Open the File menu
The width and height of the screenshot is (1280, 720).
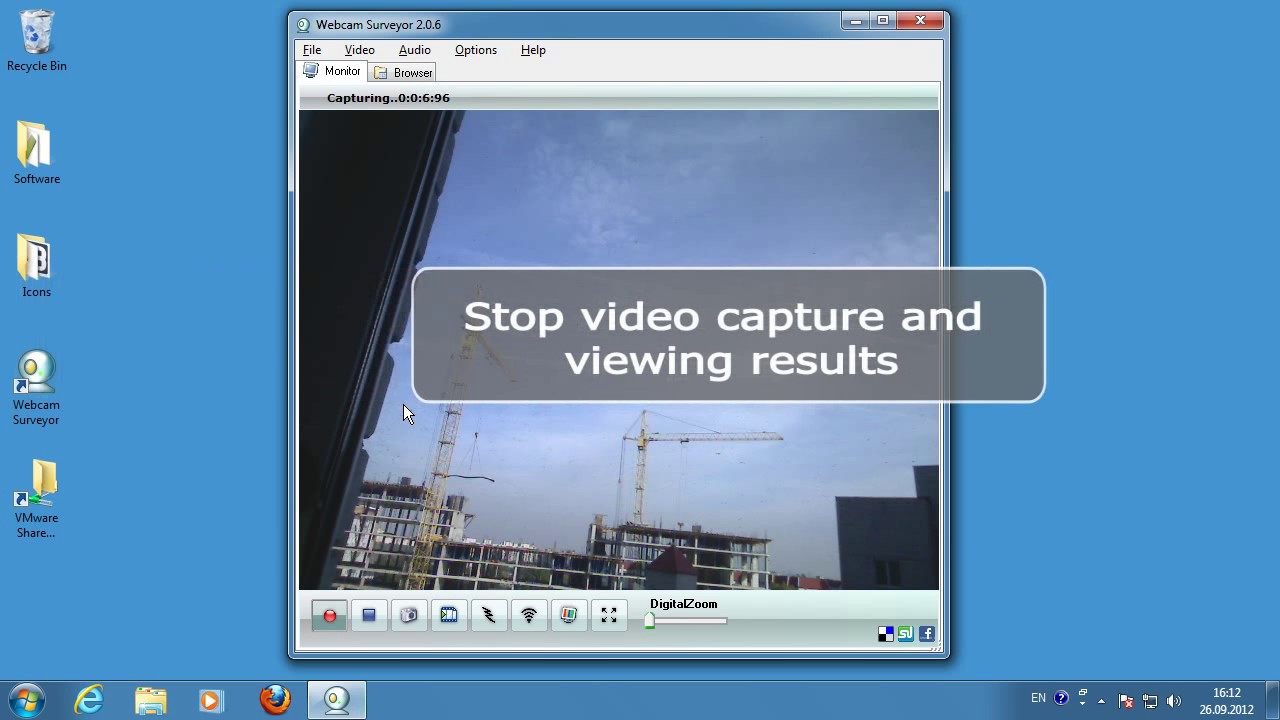click(x=312, y=50)
